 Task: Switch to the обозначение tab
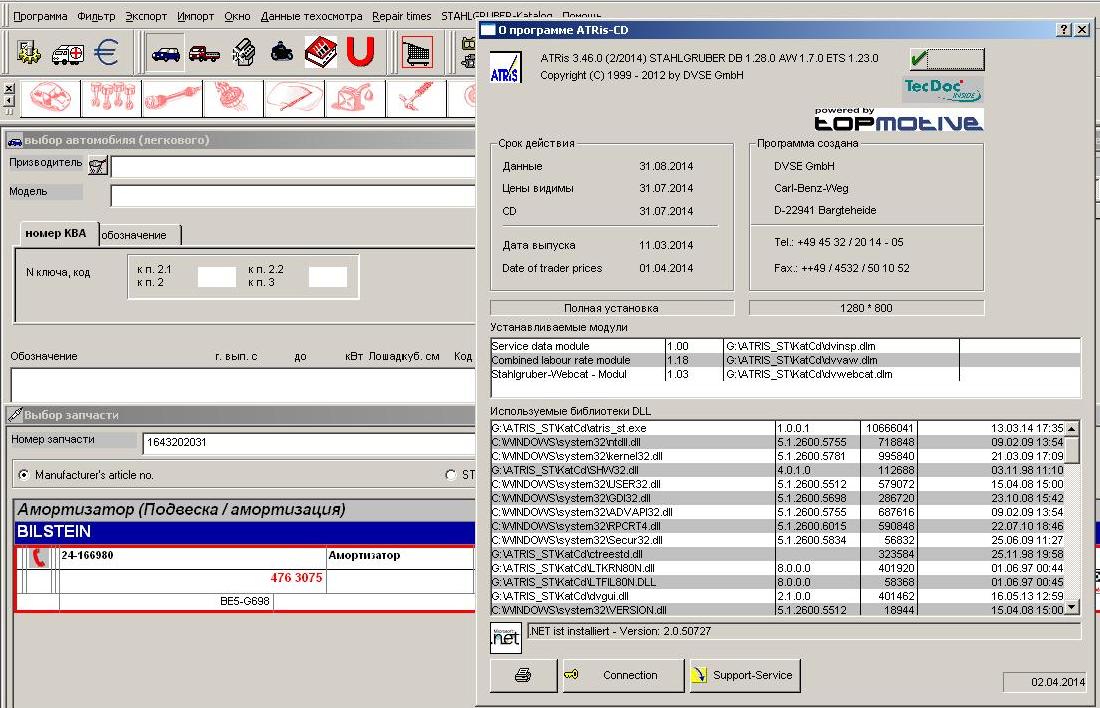pos(139,235)
